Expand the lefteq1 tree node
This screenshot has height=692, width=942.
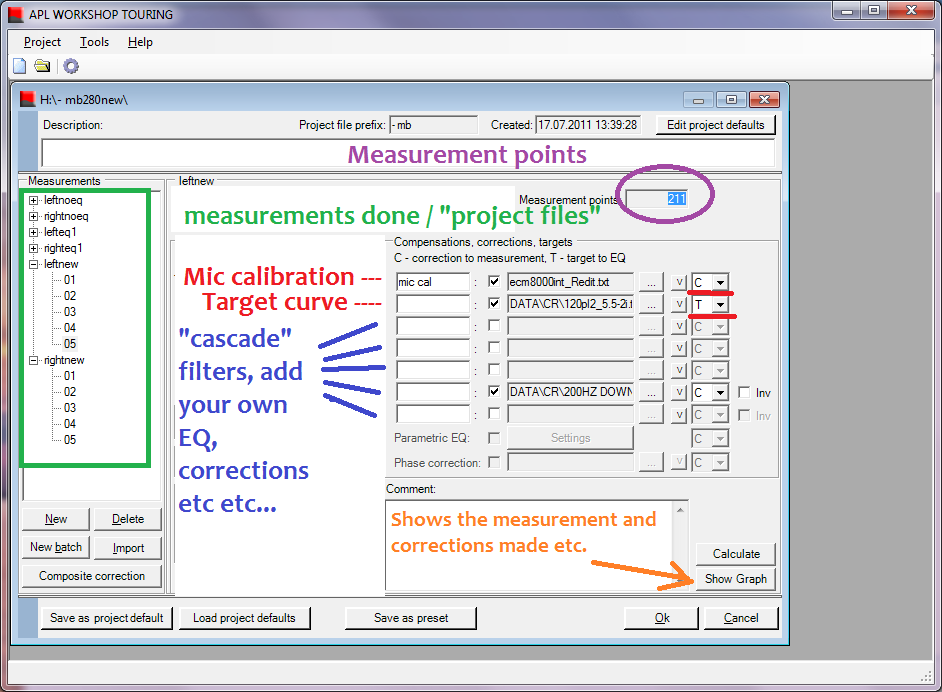click(x=34, y=232)
